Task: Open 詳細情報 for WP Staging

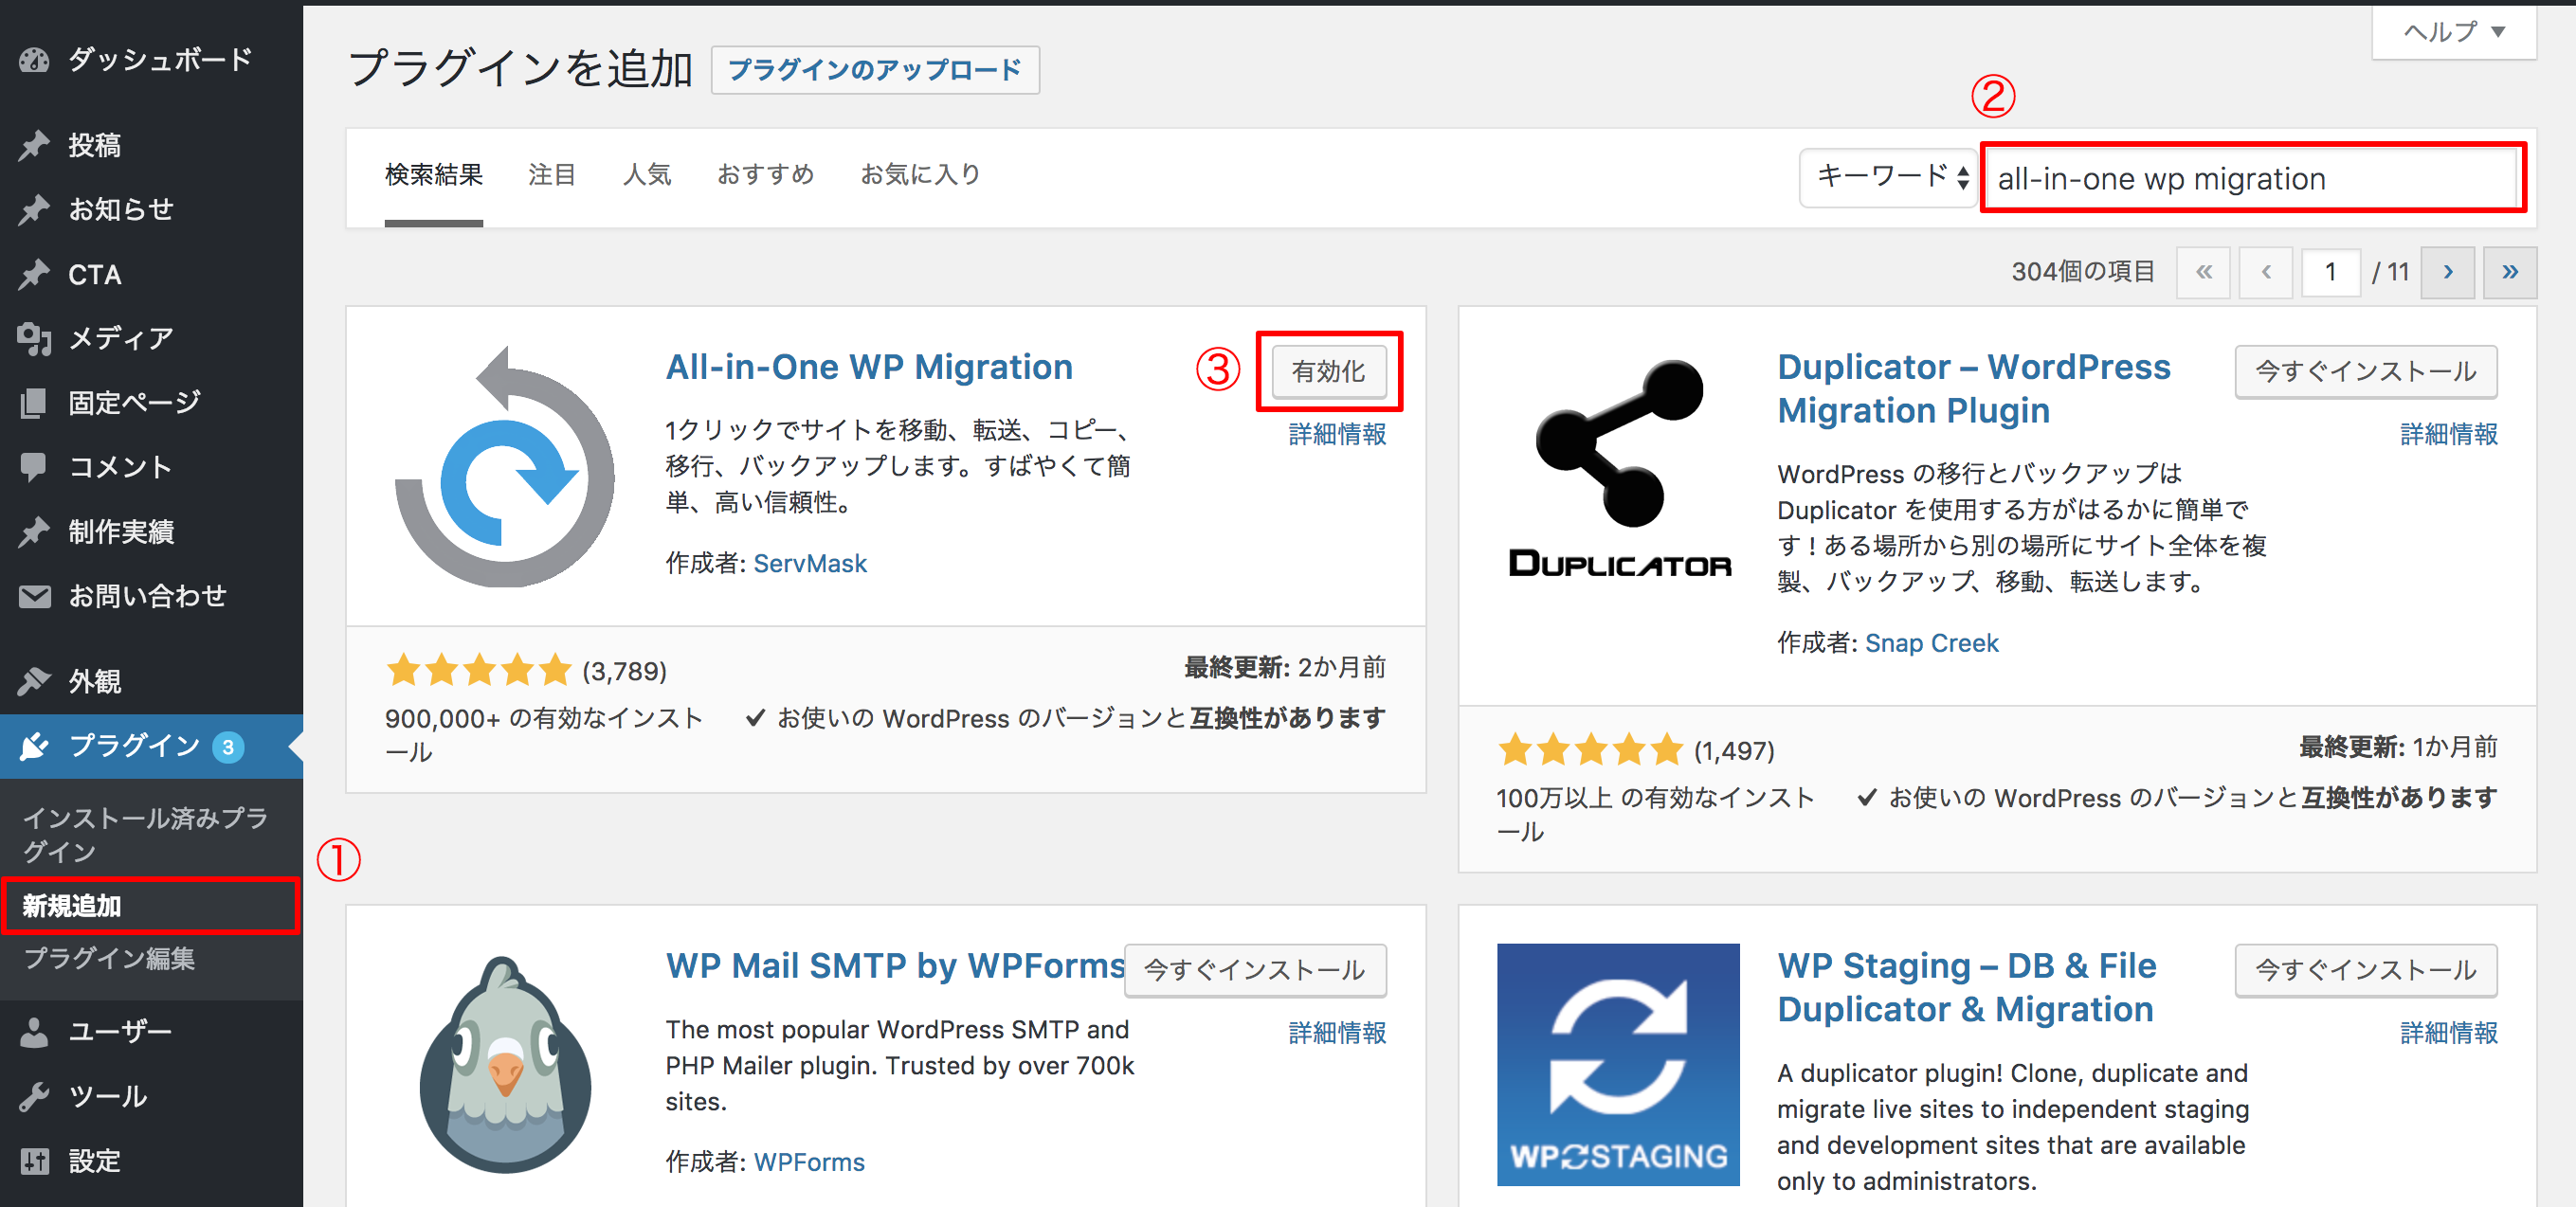Action: tap(2449, 1032)
